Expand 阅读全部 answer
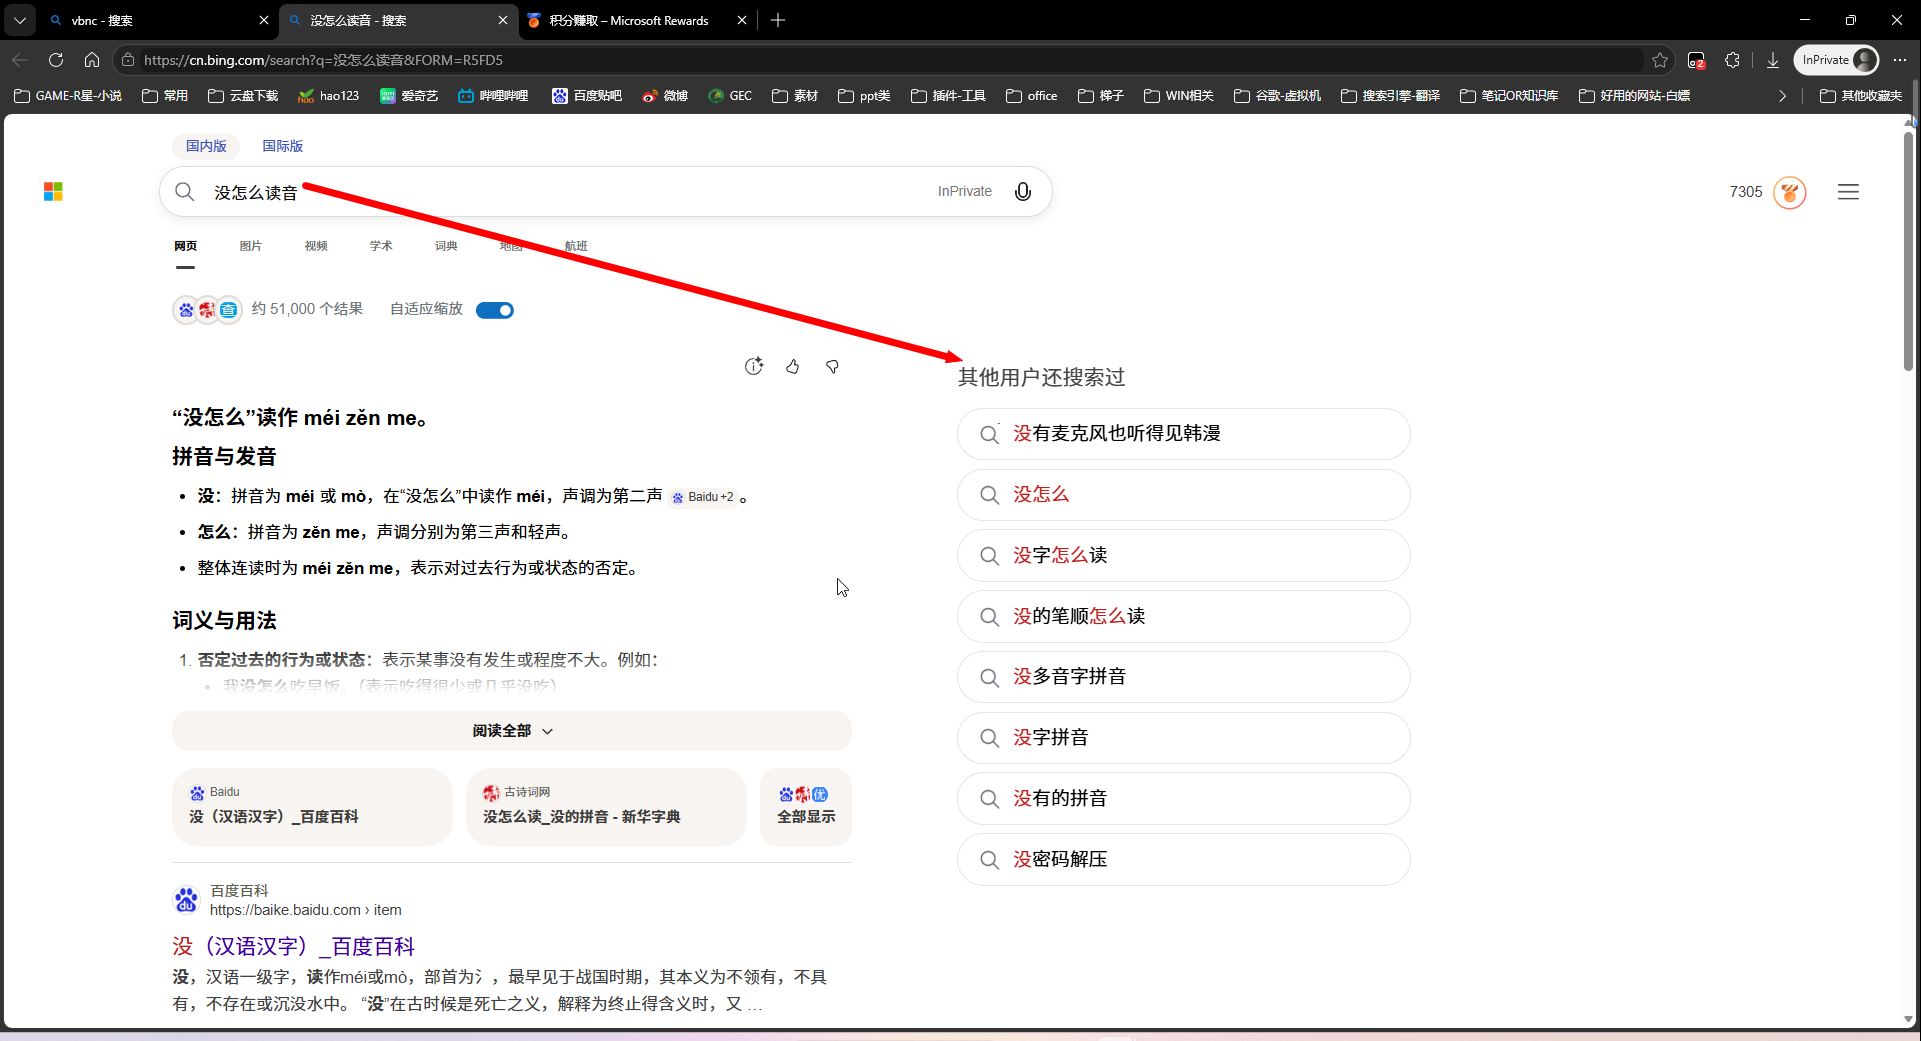 pyautogui.click(x=512, y=731)
